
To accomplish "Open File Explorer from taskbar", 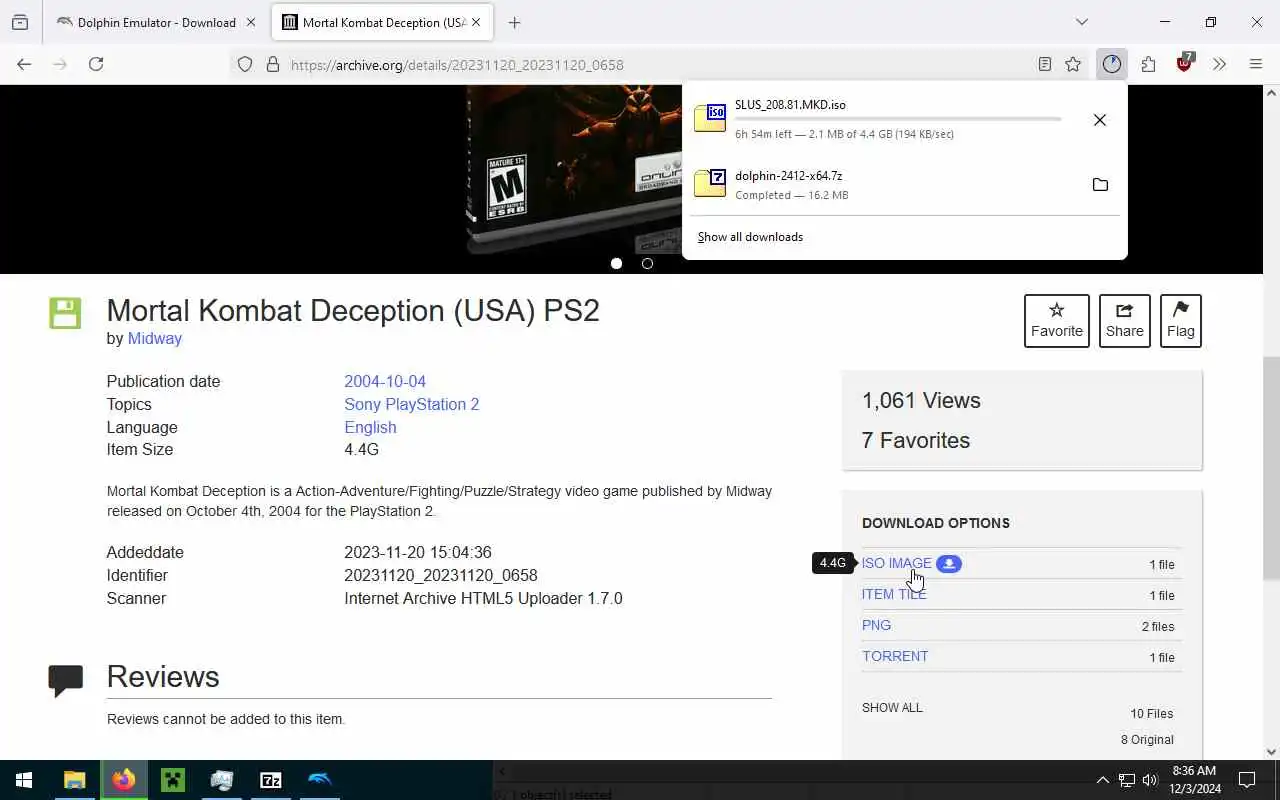I will coord(75,780).
